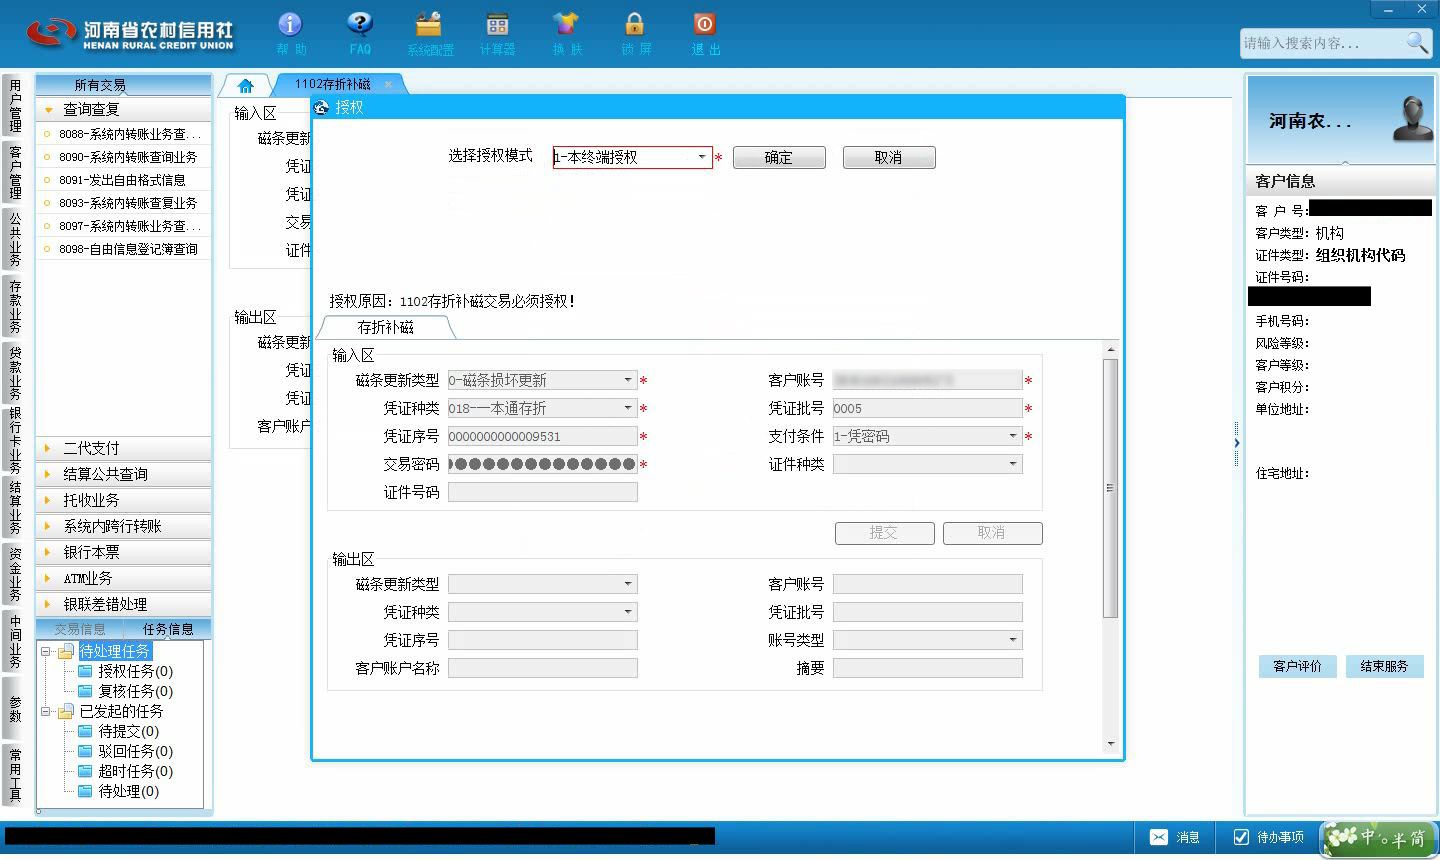Click 取消 next to the 确定 button
The image size is (1440, 860).
point(889,158)
